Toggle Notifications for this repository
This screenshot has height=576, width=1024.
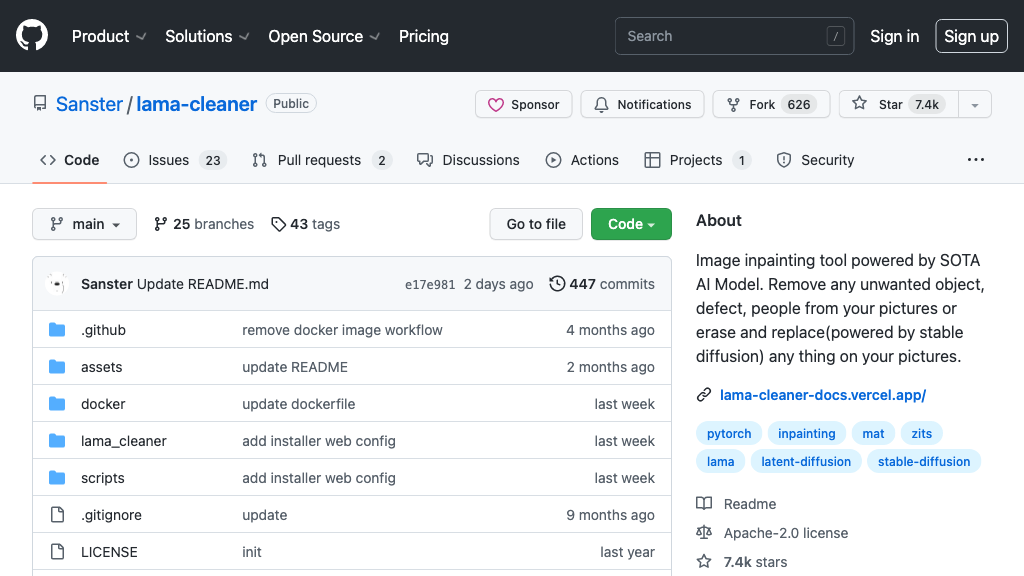[x=642, y=104]
